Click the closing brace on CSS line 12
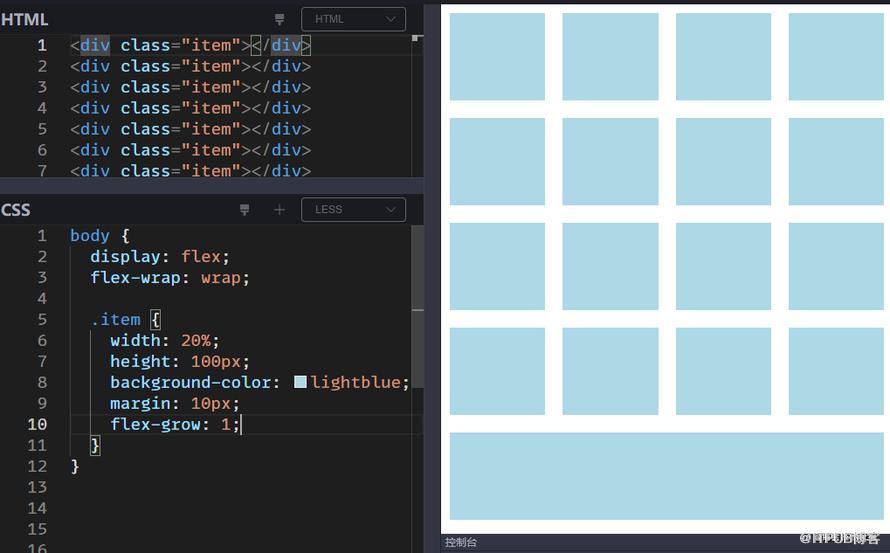This screenshot has width=890, height=553. (75, 467)
